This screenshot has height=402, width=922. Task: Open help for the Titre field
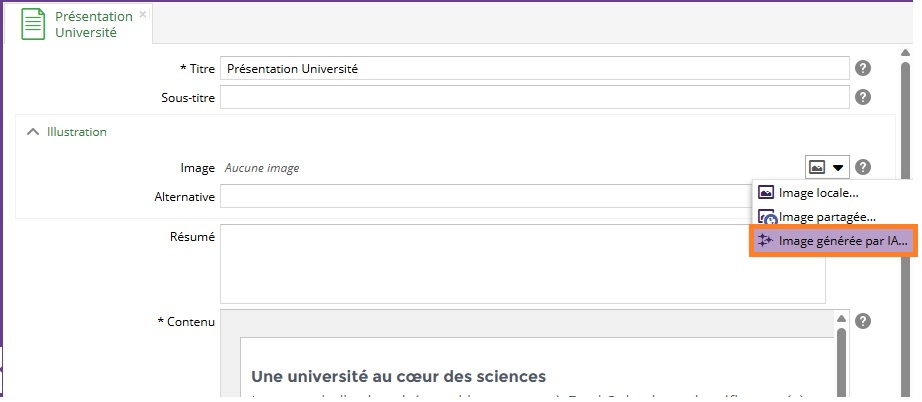[x=863, y=68]
